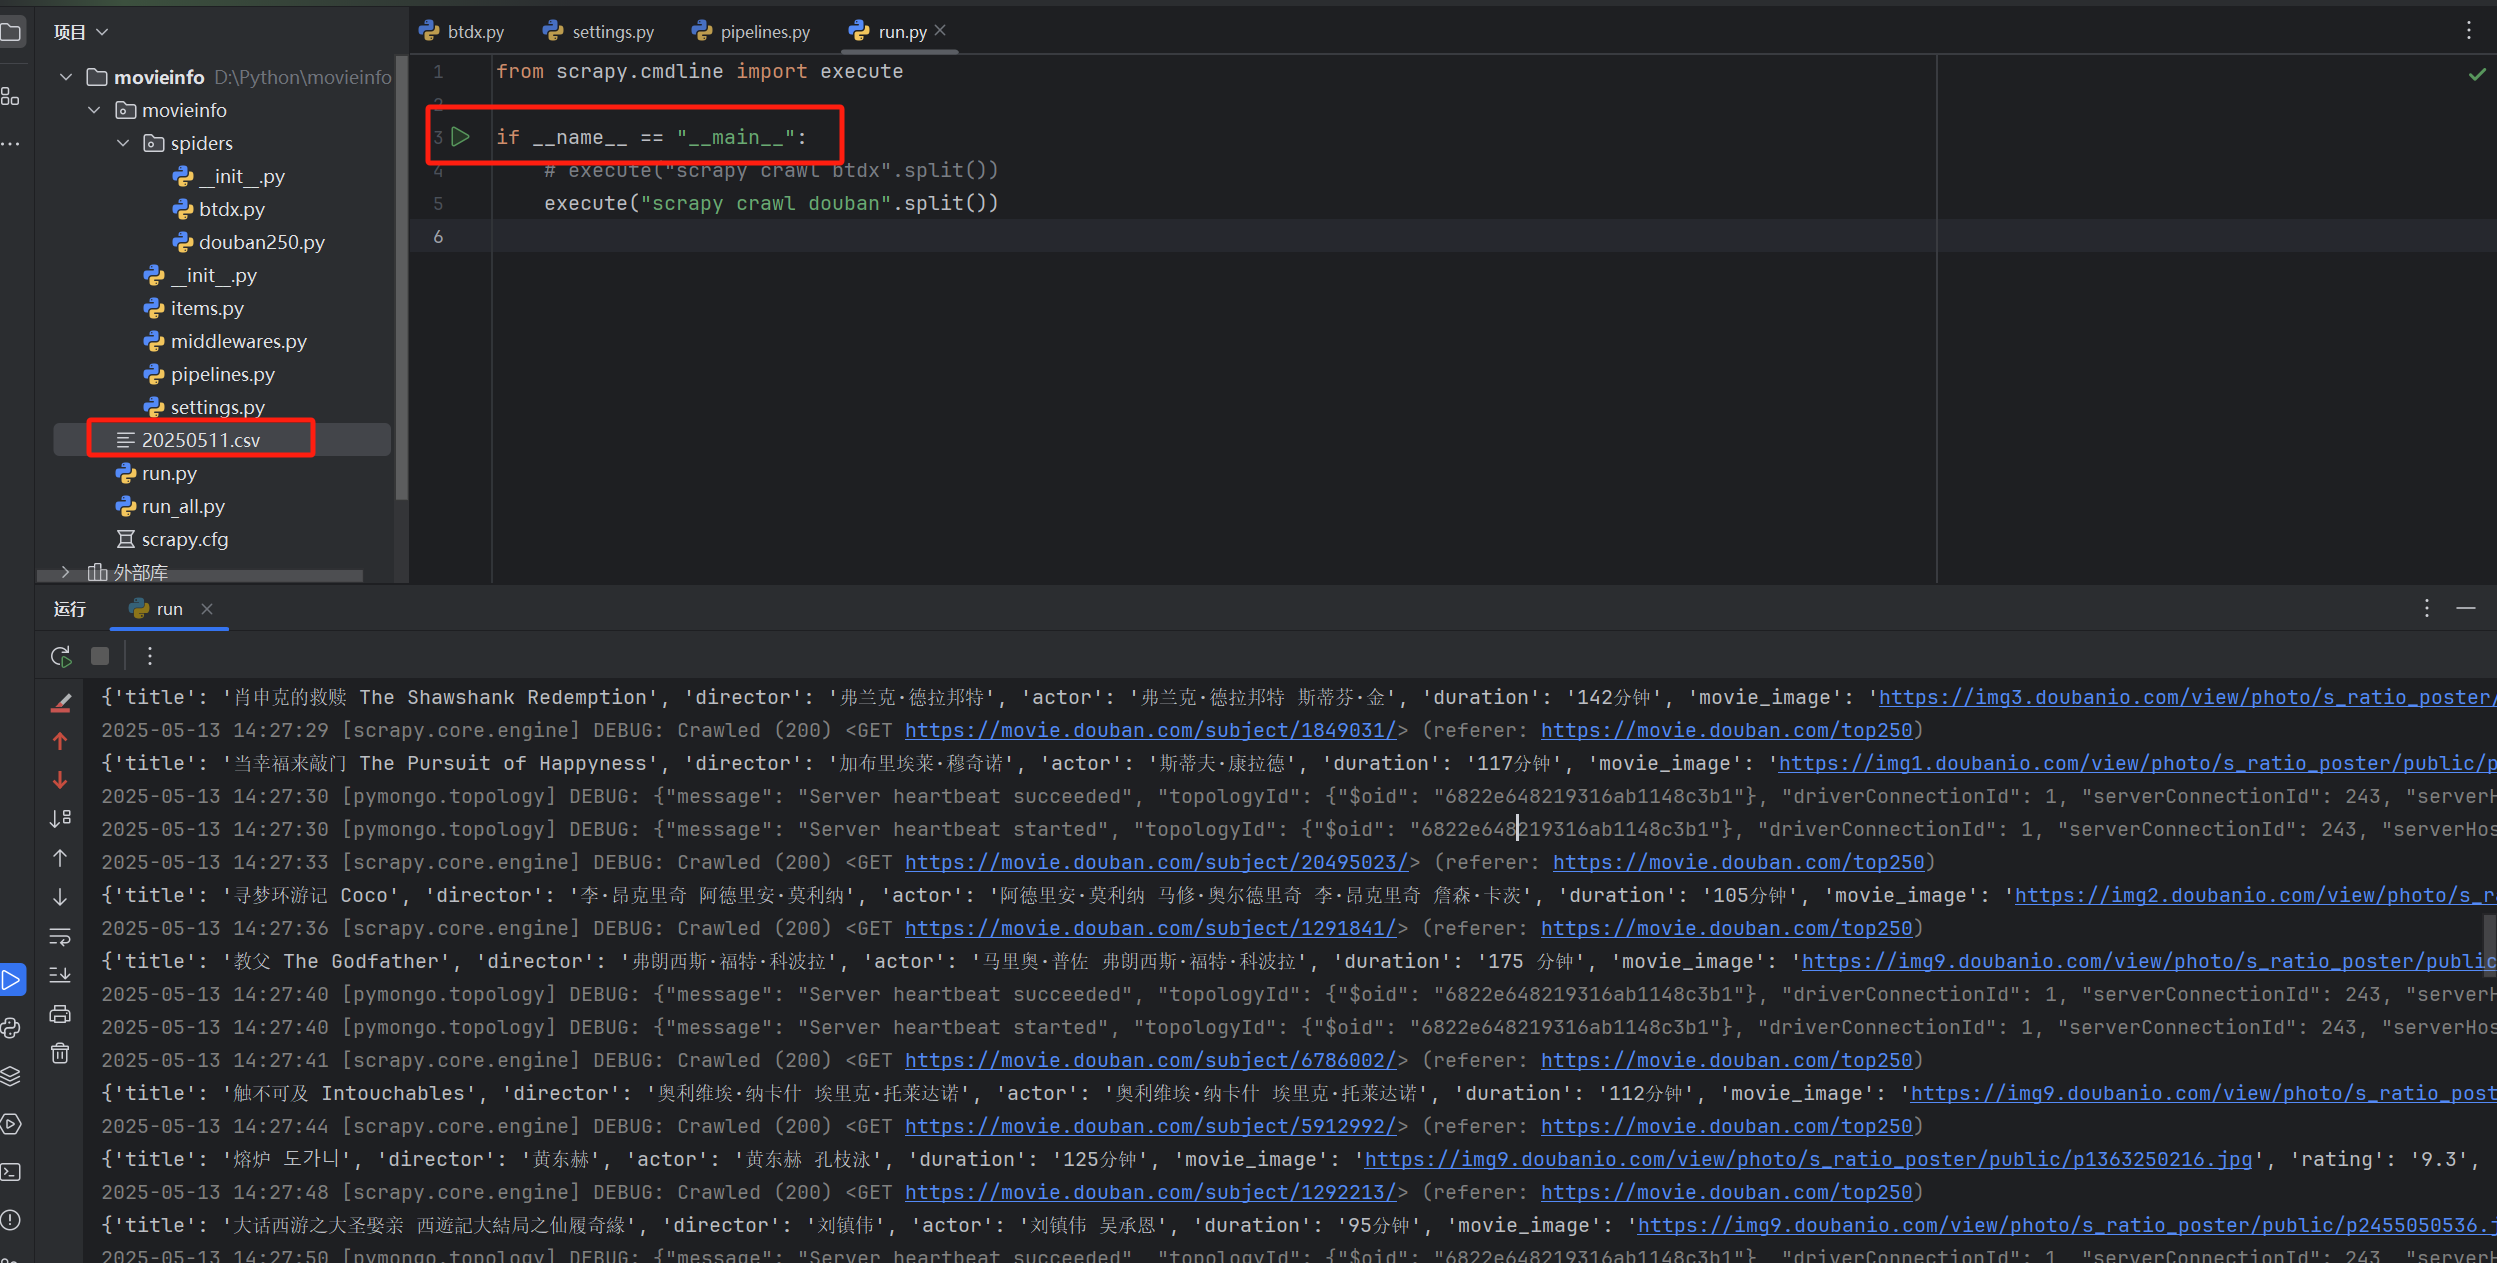Click the run gutter arrow on line 3
This screenshot has width=2497, height=1263.
pyautogui.click(x=461, y=137)
